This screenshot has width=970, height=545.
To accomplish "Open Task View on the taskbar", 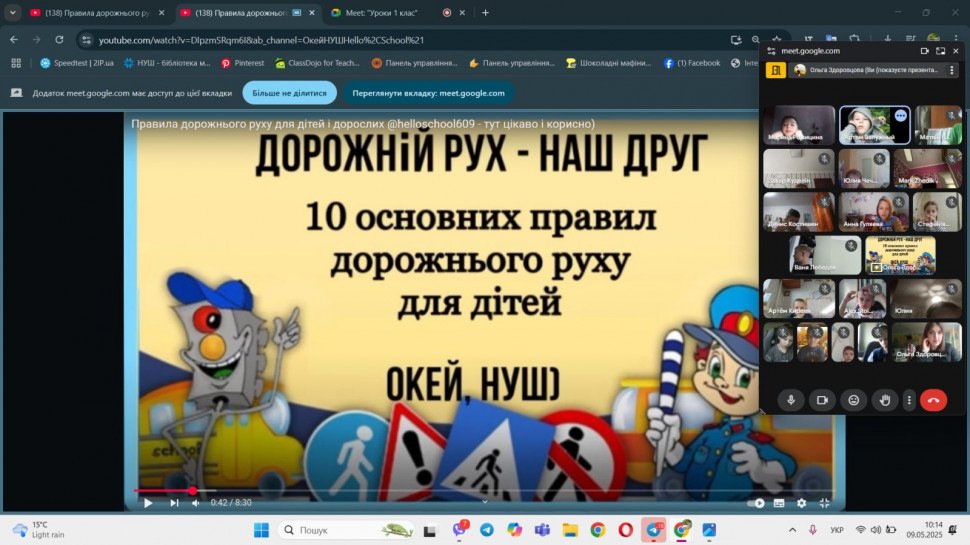I will coord(430,530).
